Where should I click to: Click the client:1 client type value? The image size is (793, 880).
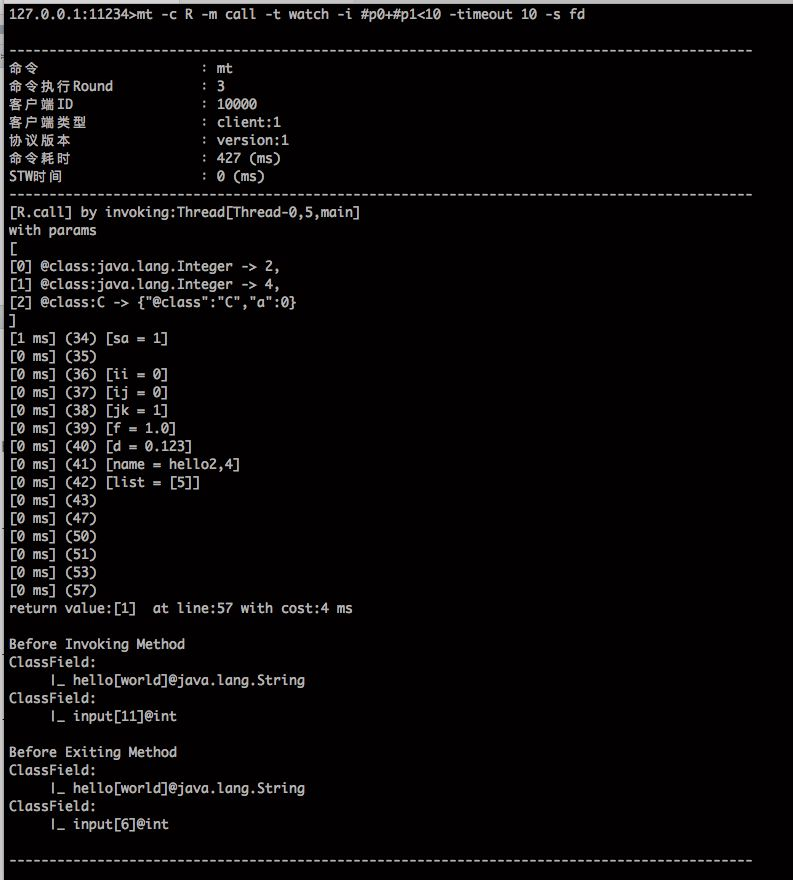click(x=249, y=122)
